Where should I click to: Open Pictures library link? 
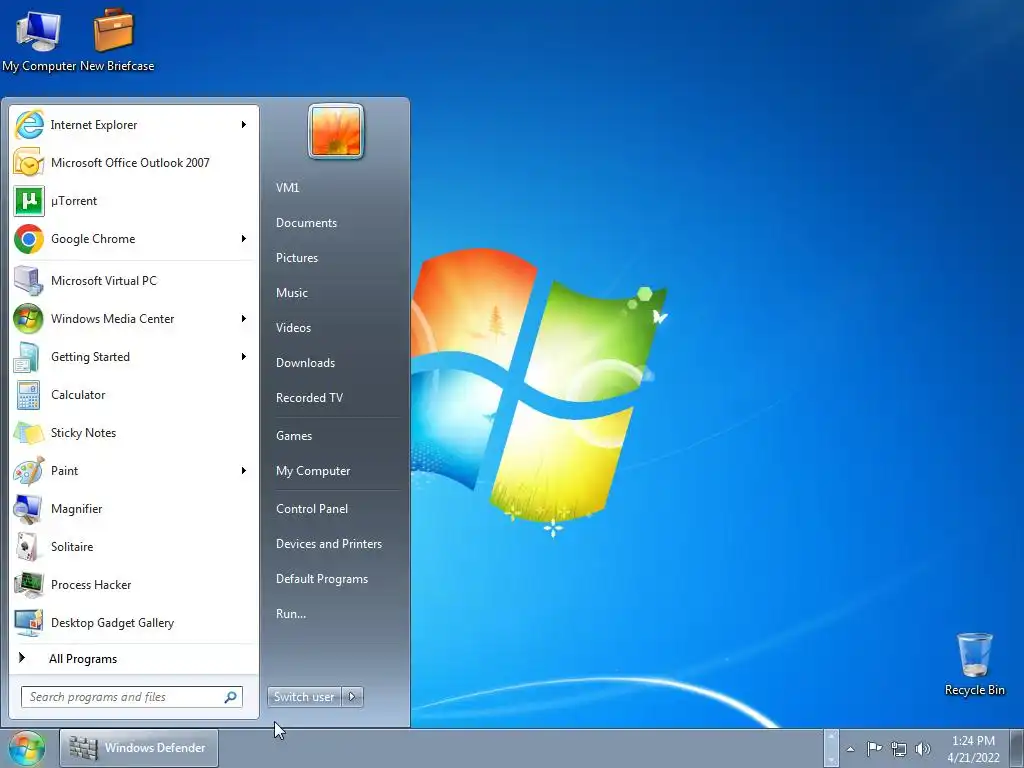296,258
